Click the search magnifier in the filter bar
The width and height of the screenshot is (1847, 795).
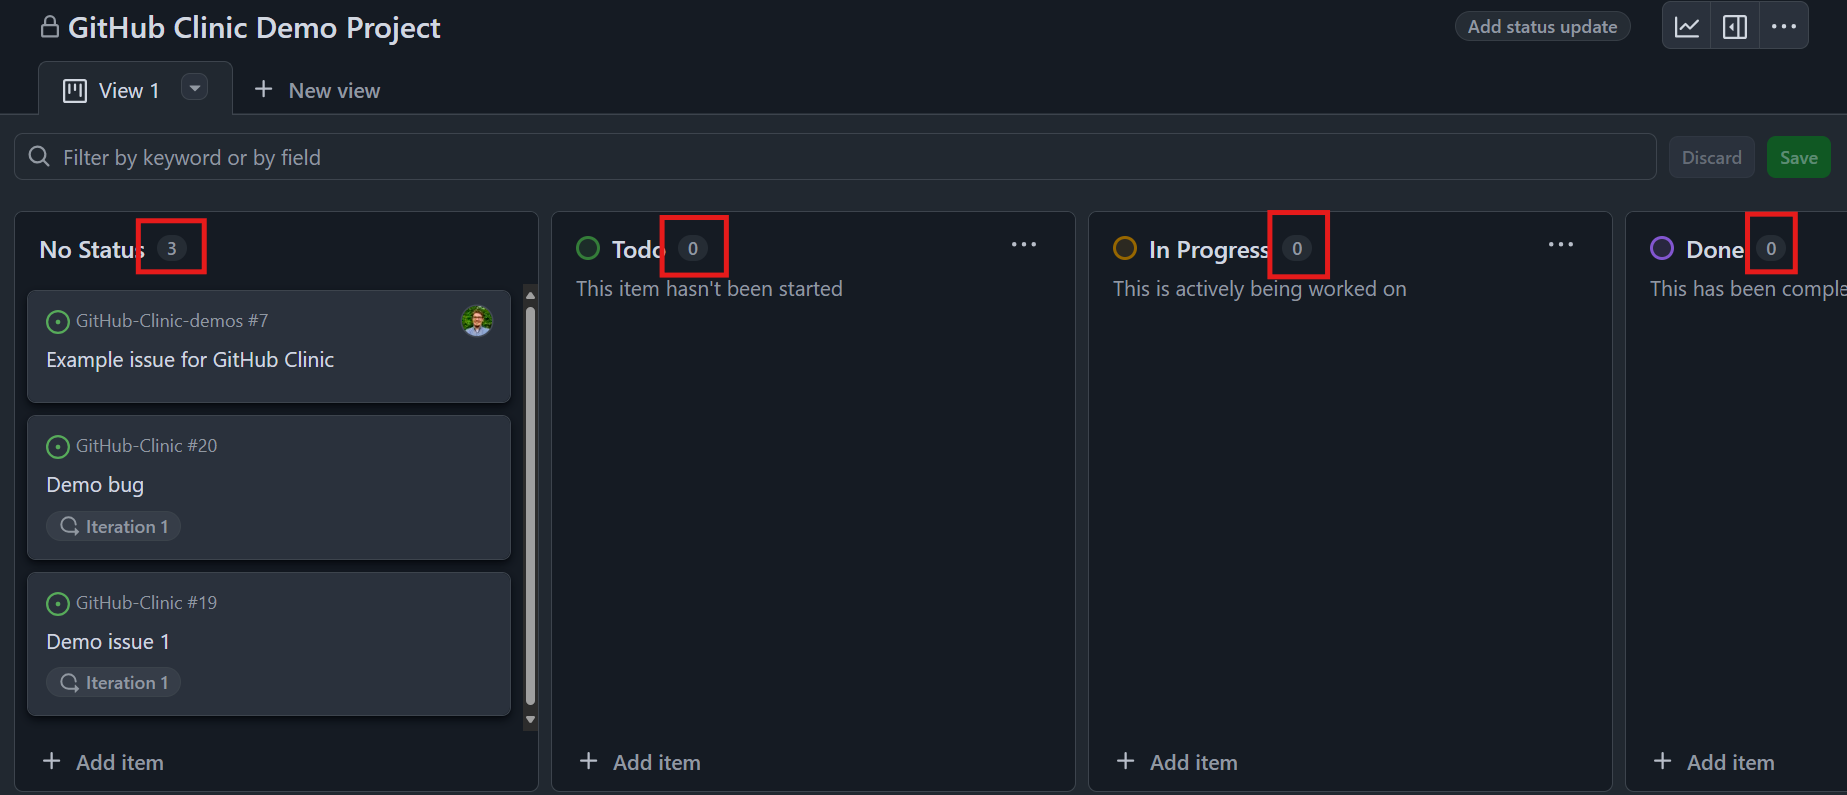point(40,157)
